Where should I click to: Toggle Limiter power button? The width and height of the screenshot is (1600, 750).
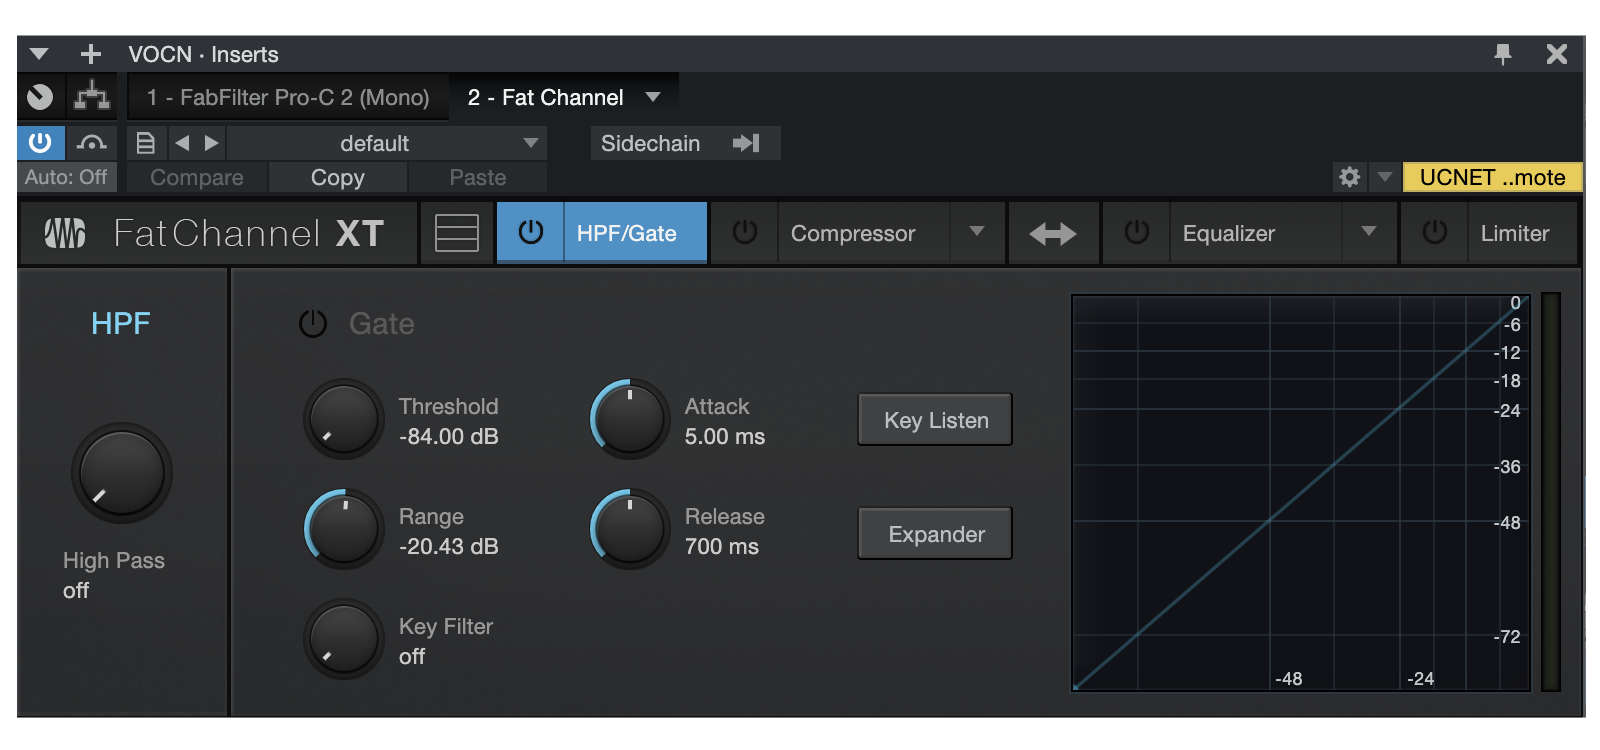point(1435,233)
